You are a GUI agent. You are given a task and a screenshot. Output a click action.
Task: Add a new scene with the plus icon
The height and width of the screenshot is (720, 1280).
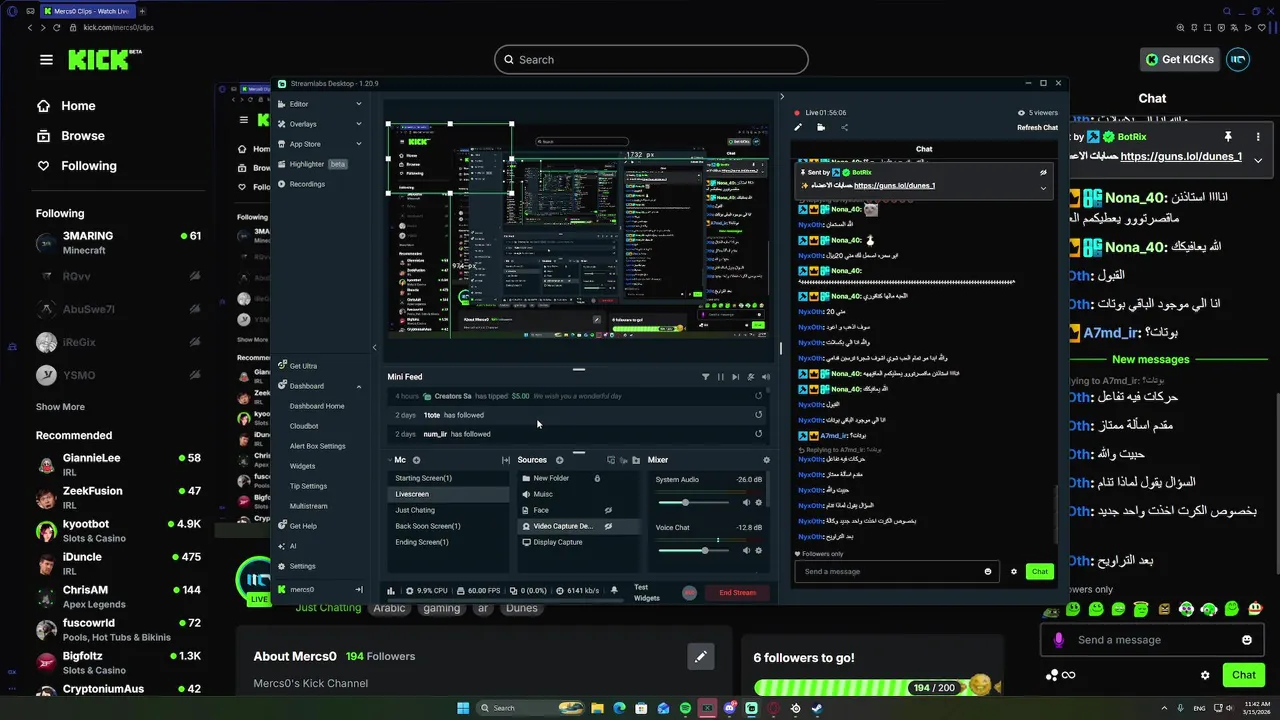(416, 460)
